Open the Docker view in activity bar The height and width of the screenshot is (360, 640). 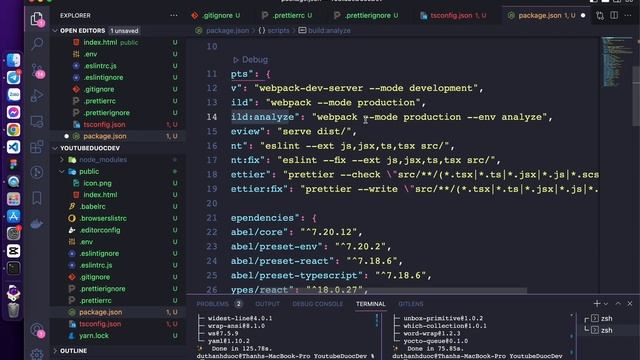[x=37, y=224]
